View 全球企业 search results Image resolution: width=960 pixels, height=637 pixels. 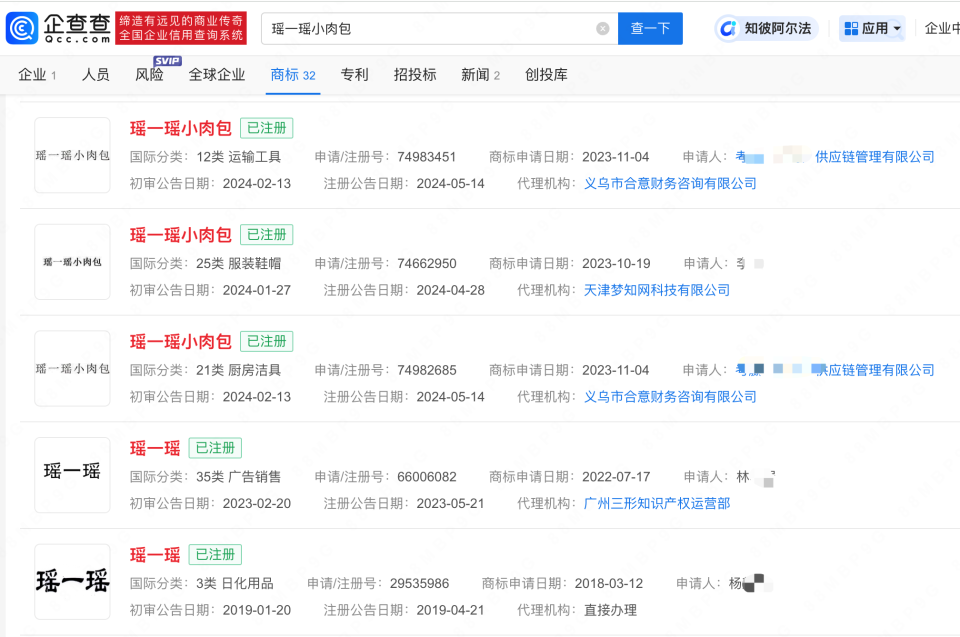click(216, 75)
